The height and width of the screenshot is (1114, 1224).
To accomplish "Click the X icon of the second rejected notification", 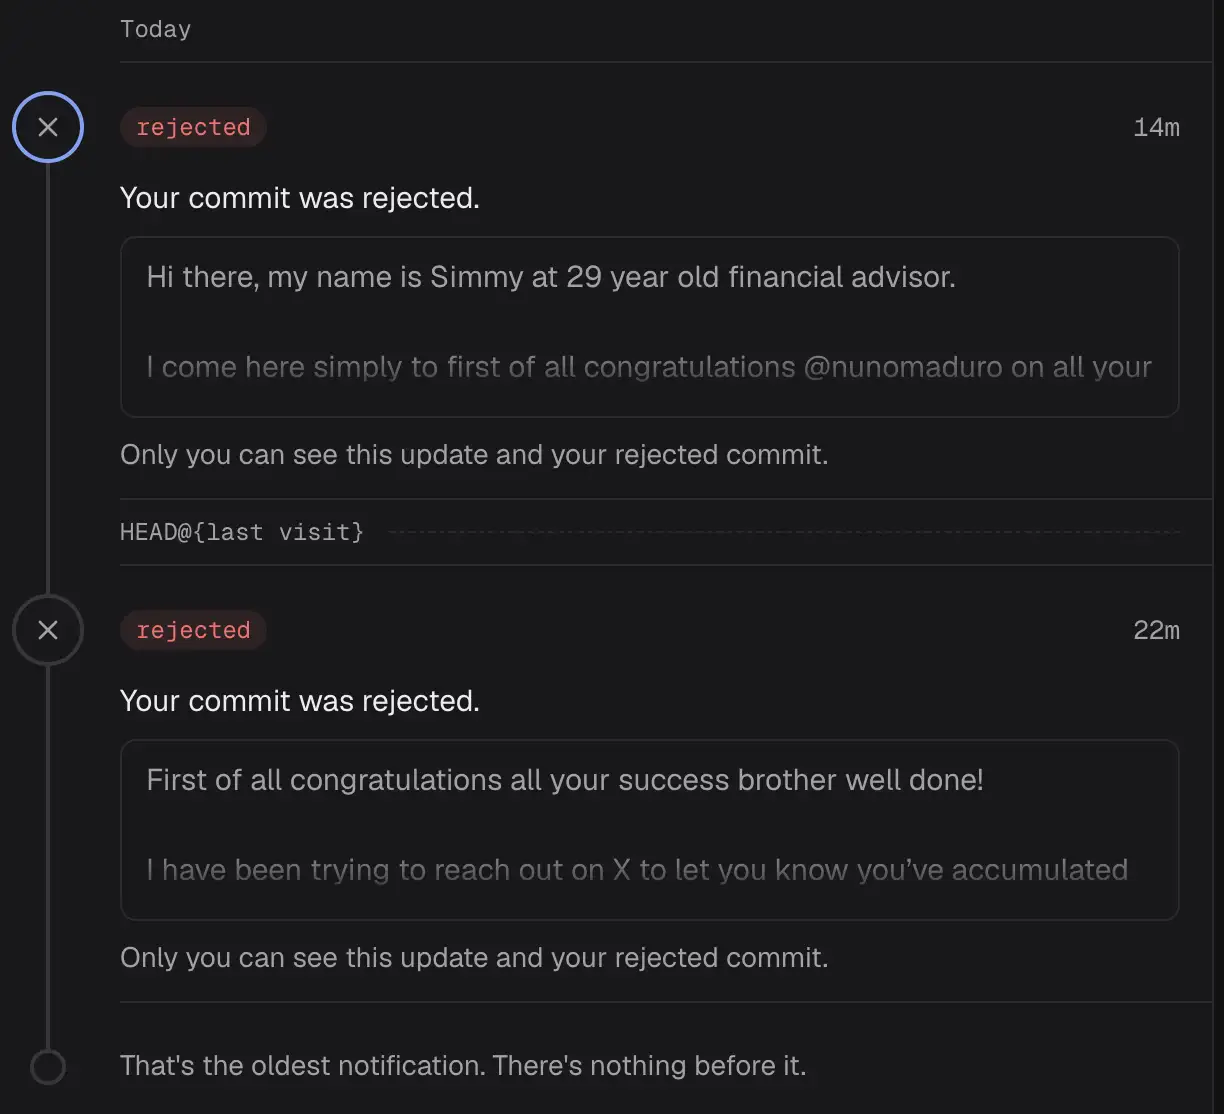I will pyautogui.click(x=48, y=630).
